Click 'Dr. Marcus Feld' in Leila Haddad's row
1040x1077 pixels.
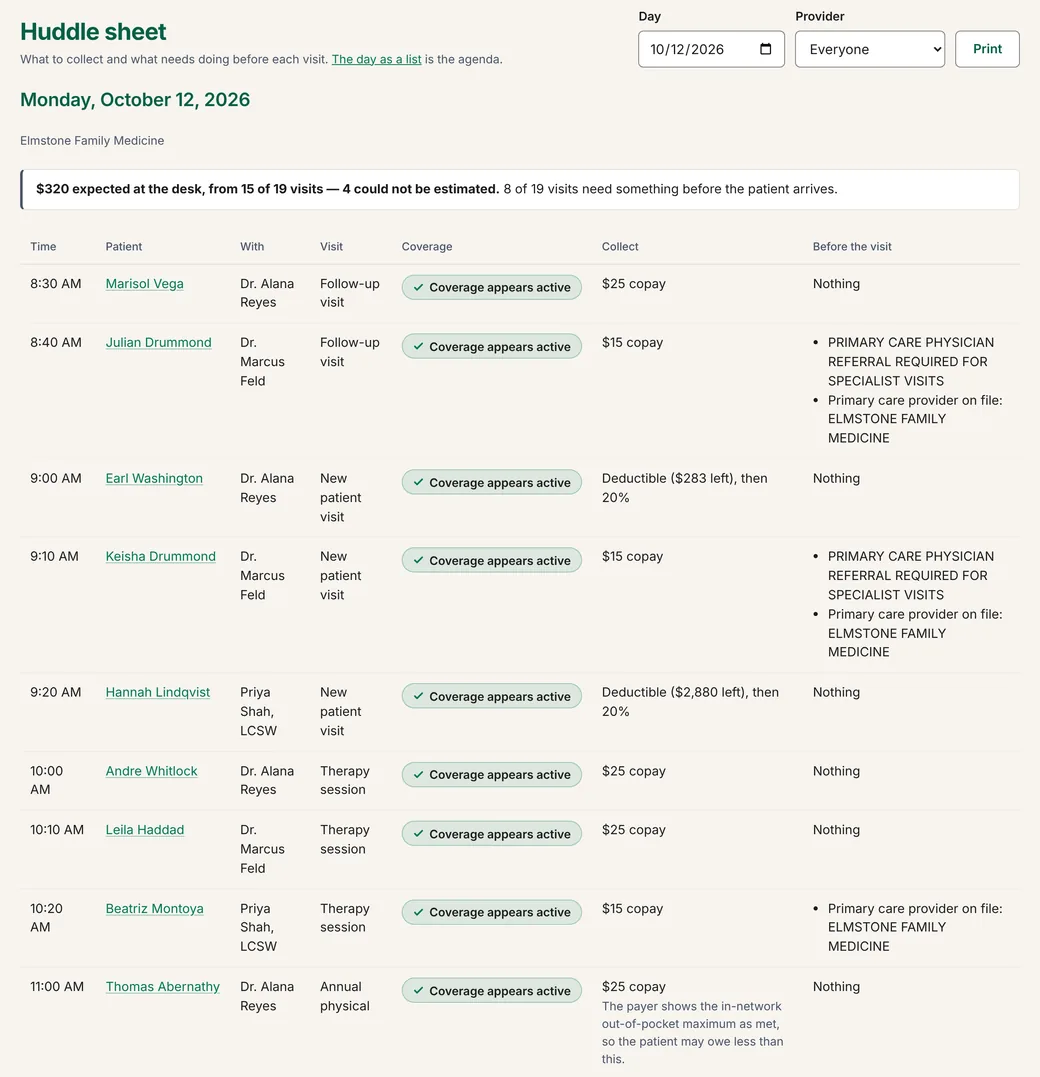click(262, 849)
